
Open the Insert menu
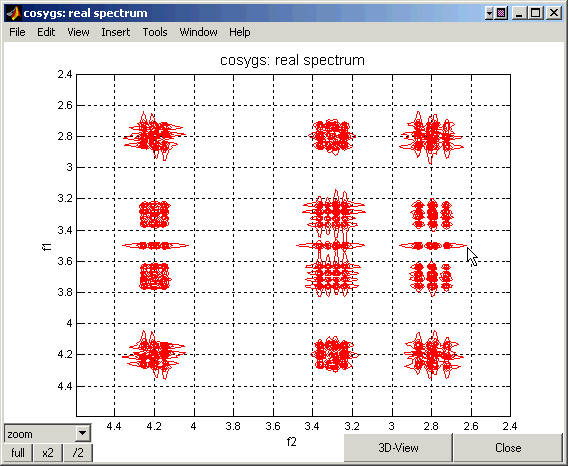[116, 32]
